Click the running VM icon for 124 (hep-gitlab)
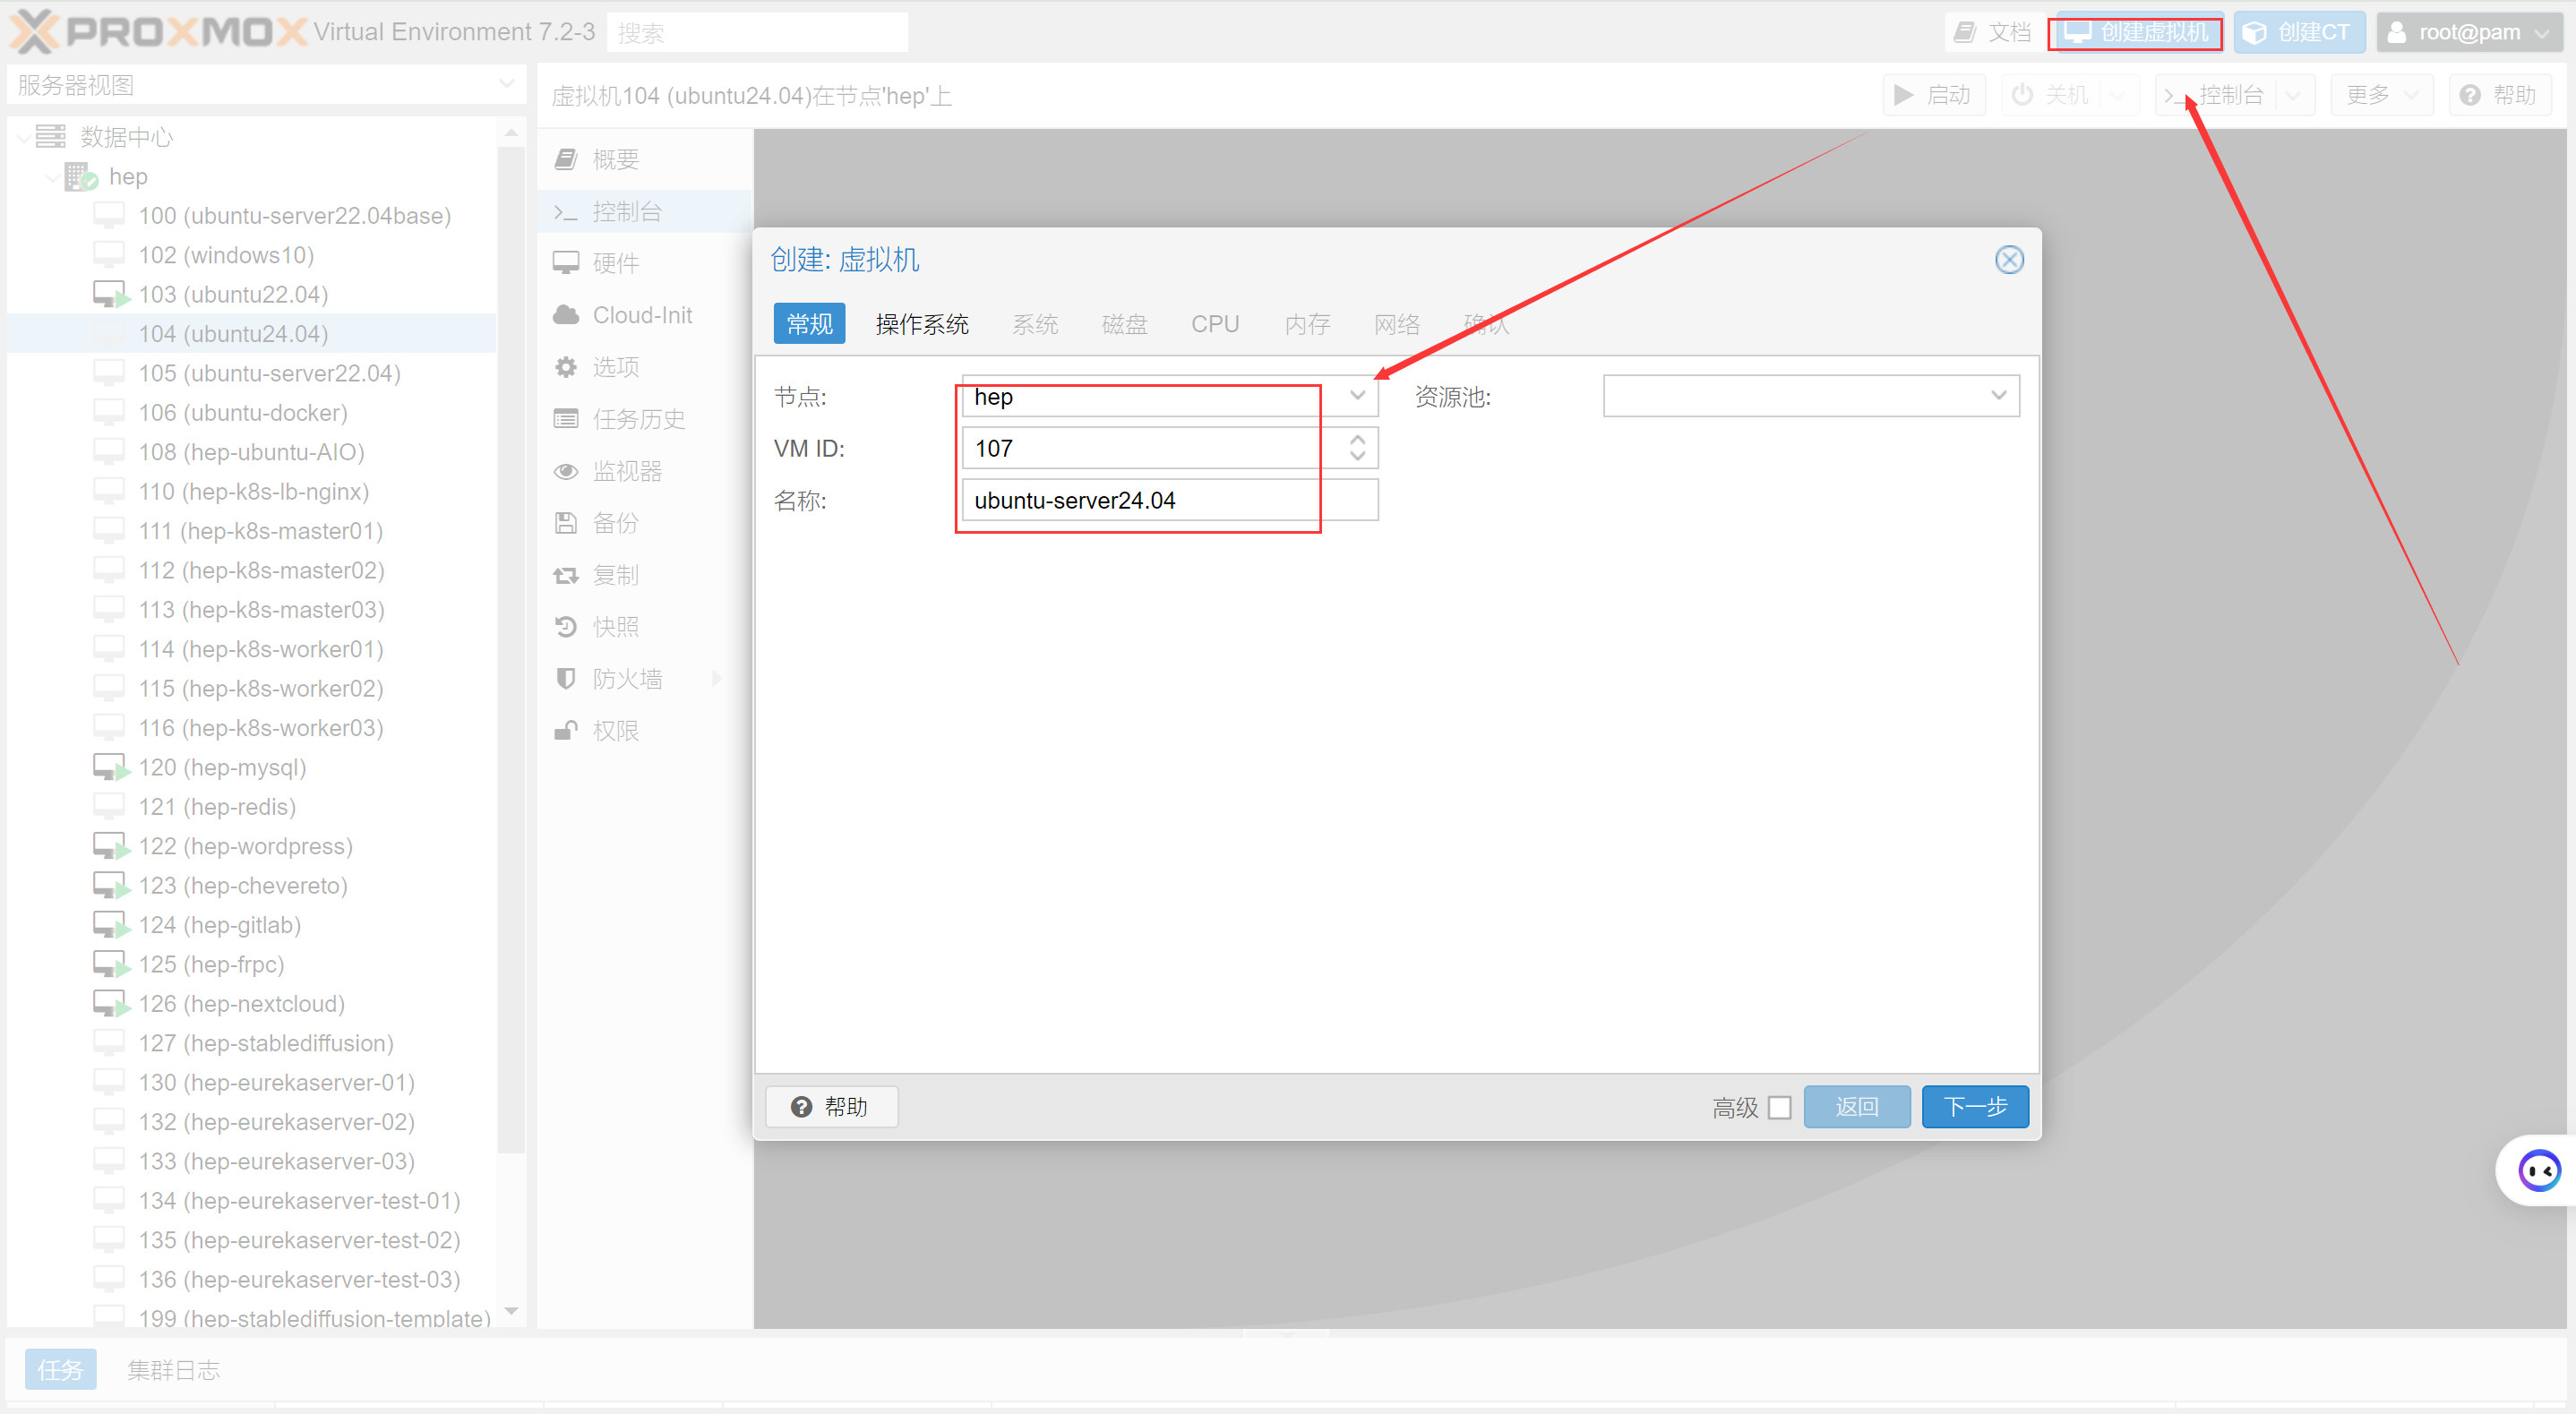 coord(111,925)
